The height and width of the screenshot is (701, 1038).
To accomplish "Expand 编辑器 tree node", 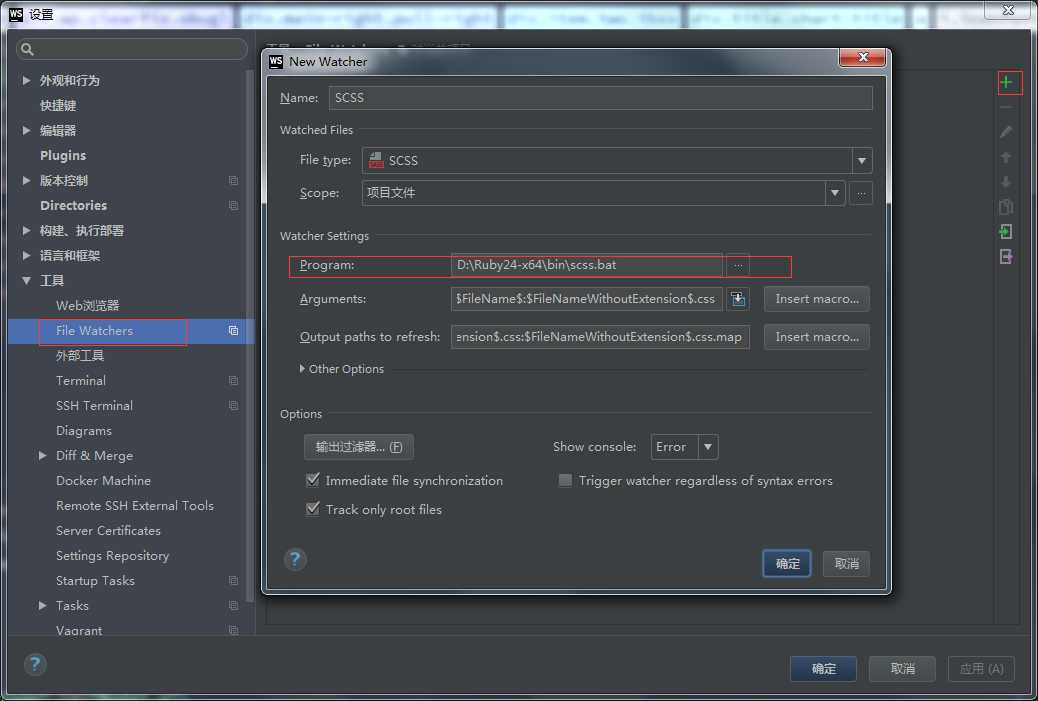I will tap(26, 130).
